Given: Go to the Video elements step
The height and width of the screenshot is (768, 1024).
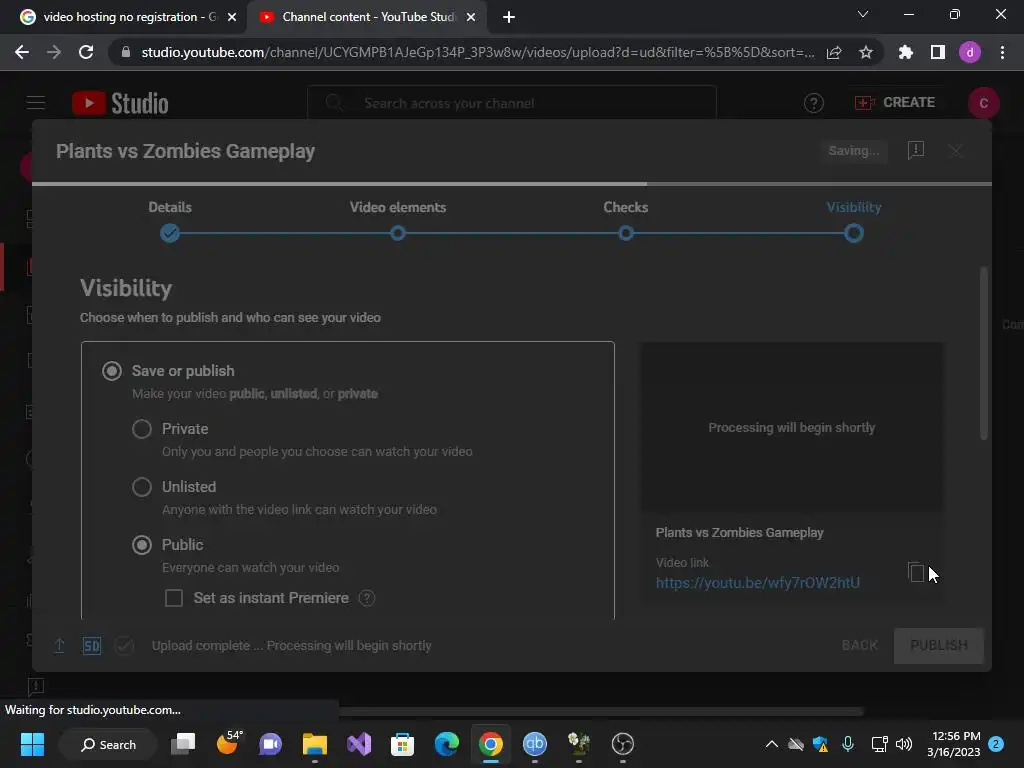Looking at the screenshot, I should tap(398, 221).
